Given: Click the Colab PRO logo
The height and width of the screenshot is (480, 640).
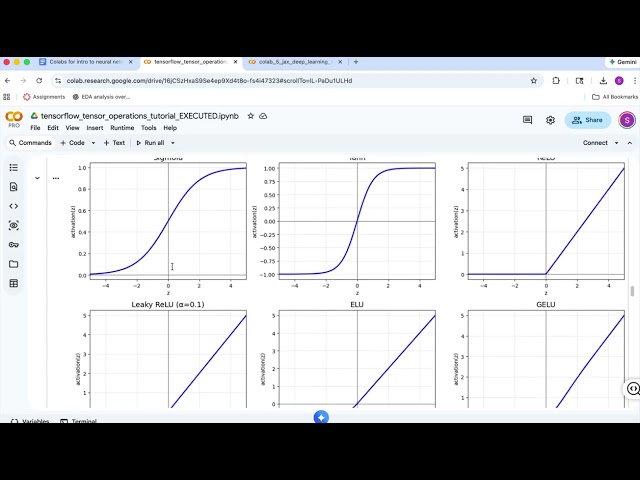Looking at the screenshot, I should pyautogui.click(x=14, y=119).
